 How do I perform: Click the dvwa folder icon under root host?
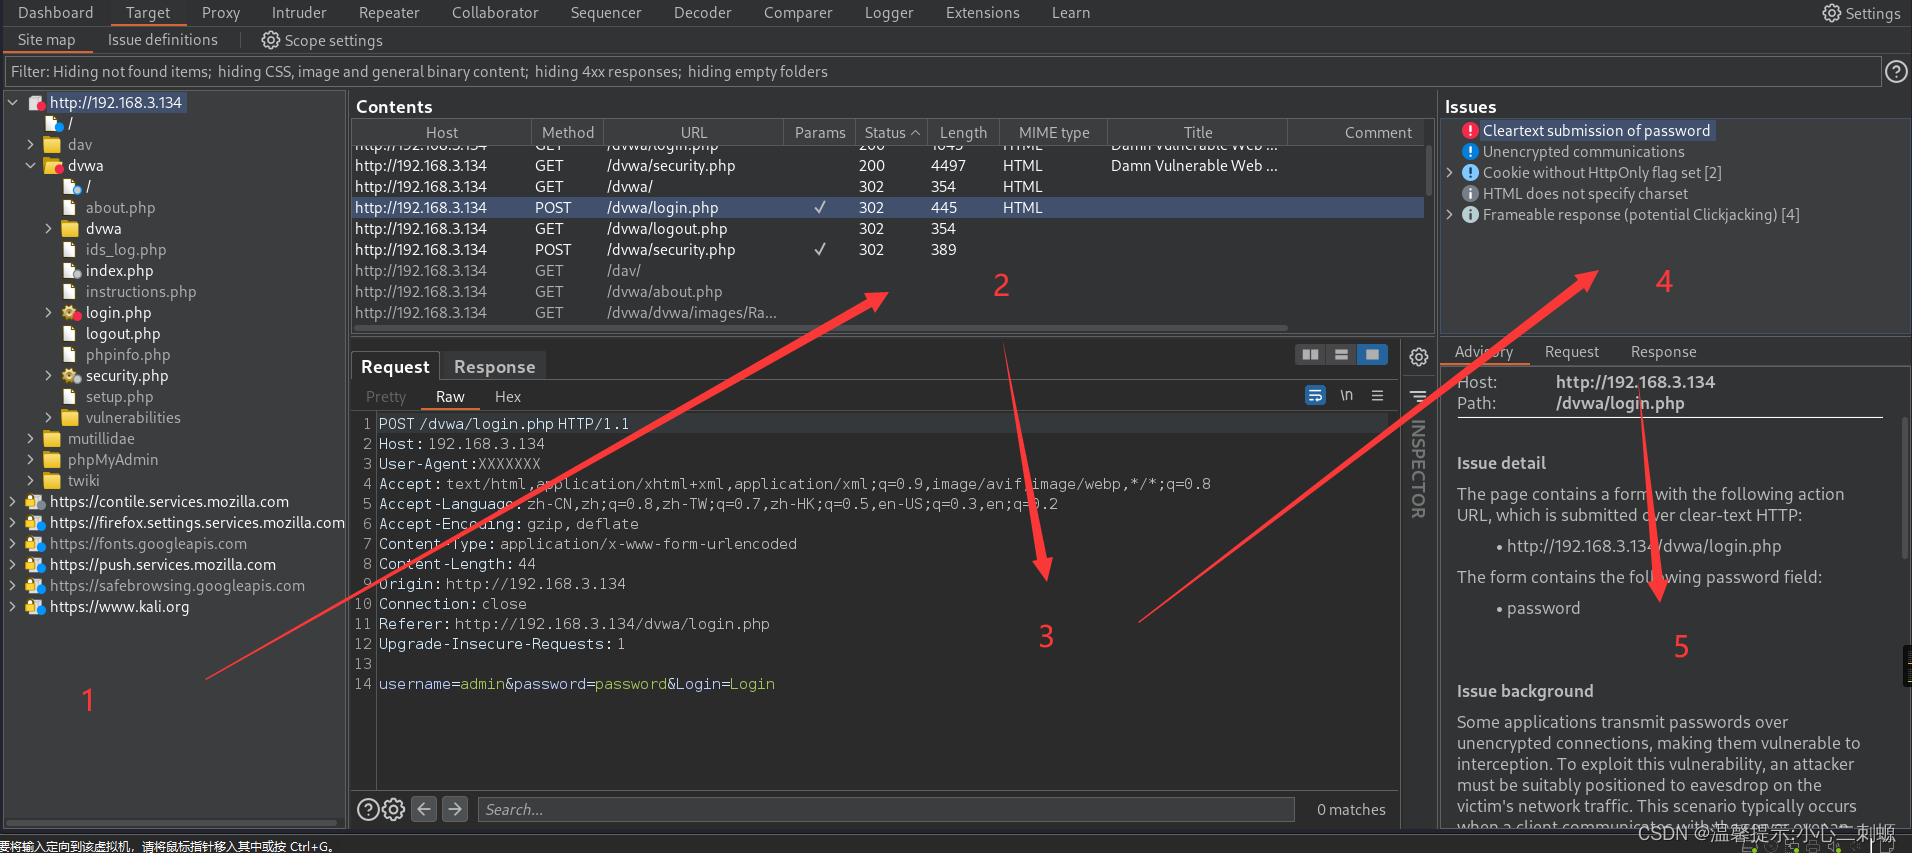pyautogui.click(x=53, y=166)
